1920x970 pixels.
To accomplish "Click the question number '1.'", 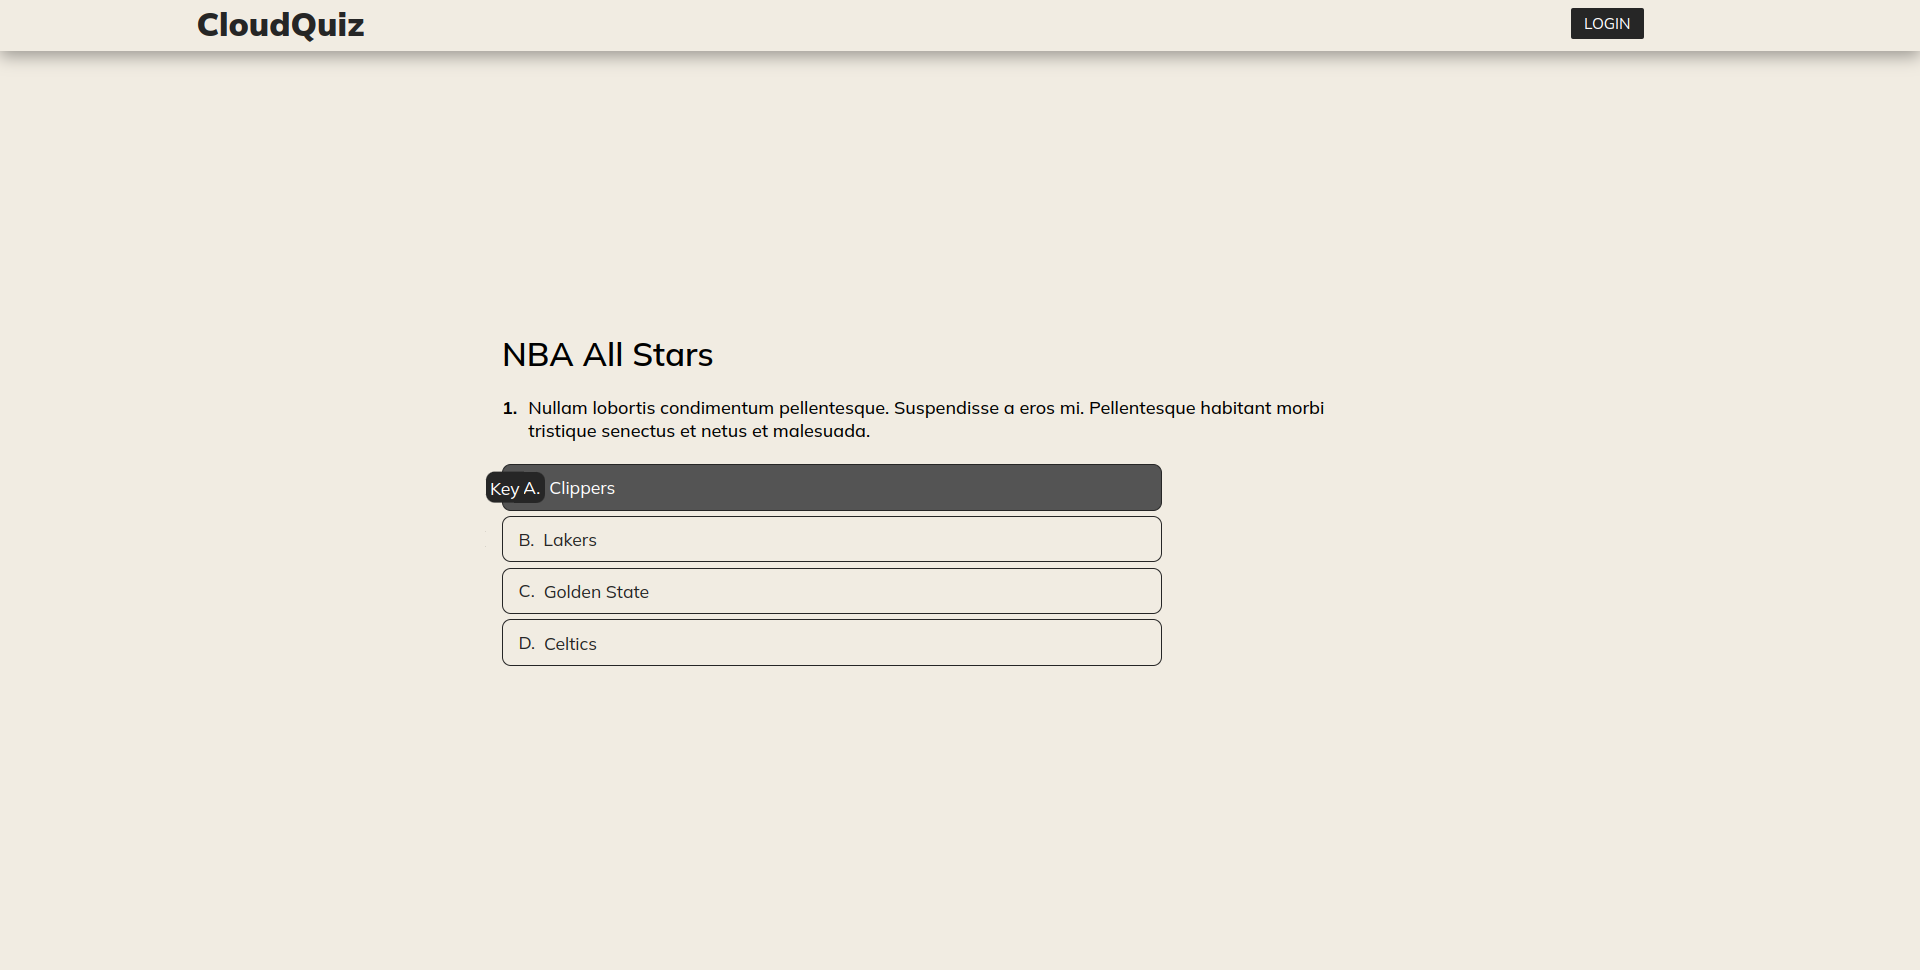I will pyautogui.click(x=509, y=408).
